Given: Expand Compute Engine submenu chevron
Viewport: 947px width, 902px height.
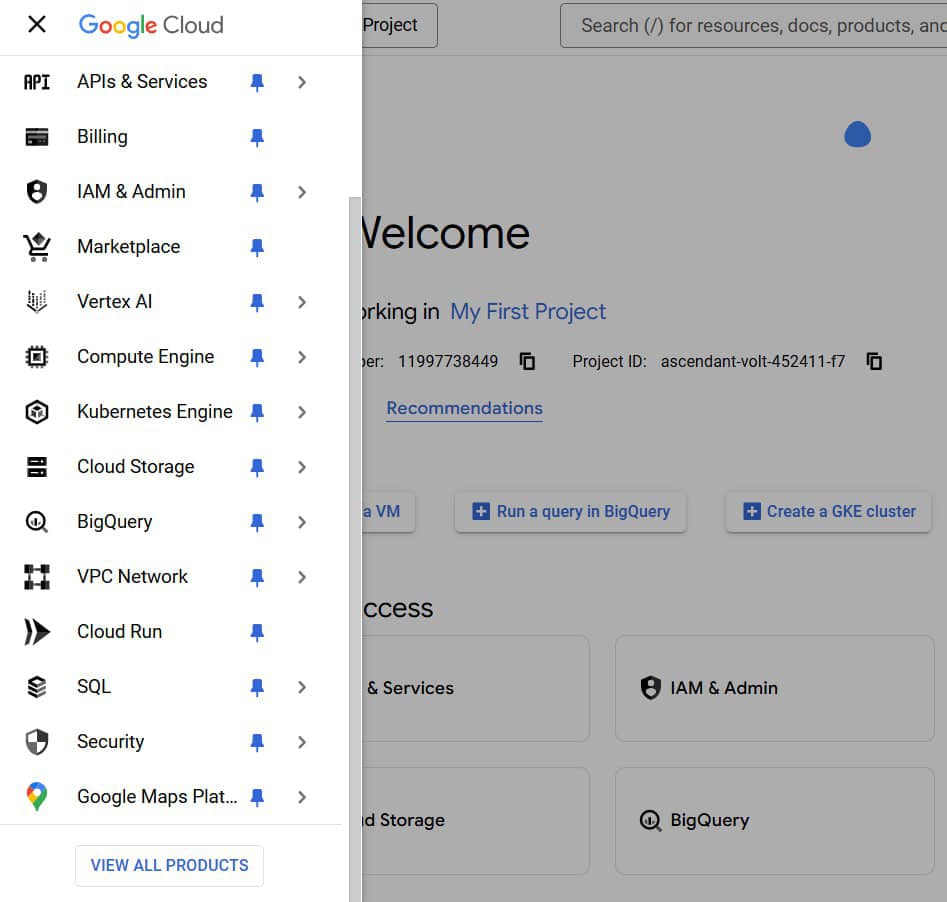Looking at the screenshot, I should 302,357.
